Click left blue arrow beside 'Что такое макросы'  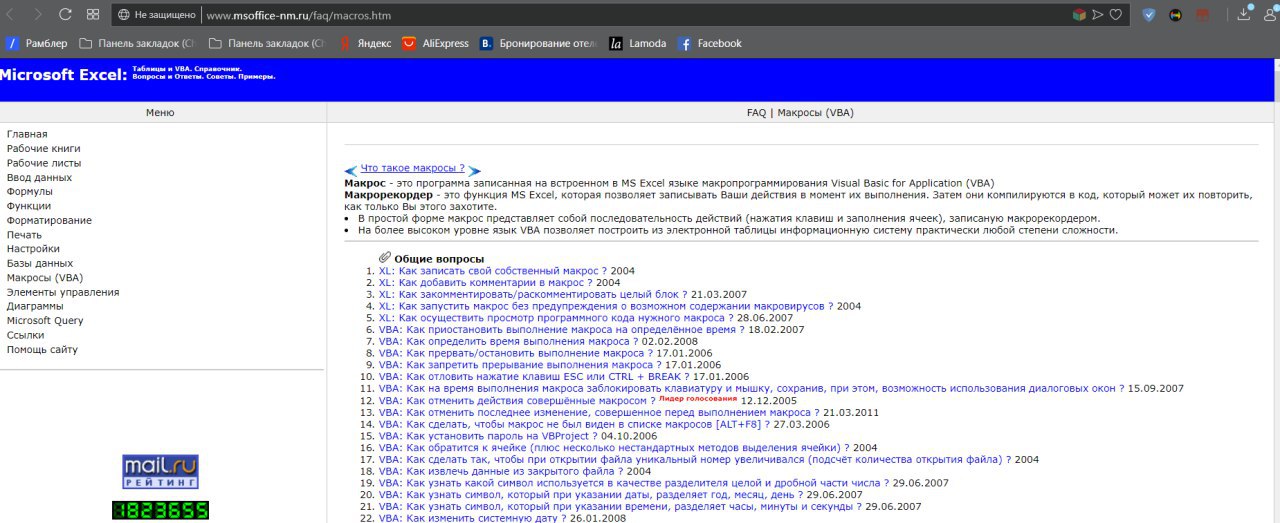(x=350, y=171)
